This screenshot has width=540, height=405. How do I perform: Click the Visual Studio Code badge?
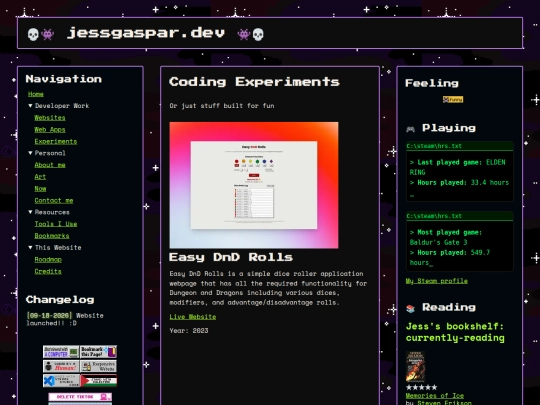(x=61, y=381)
